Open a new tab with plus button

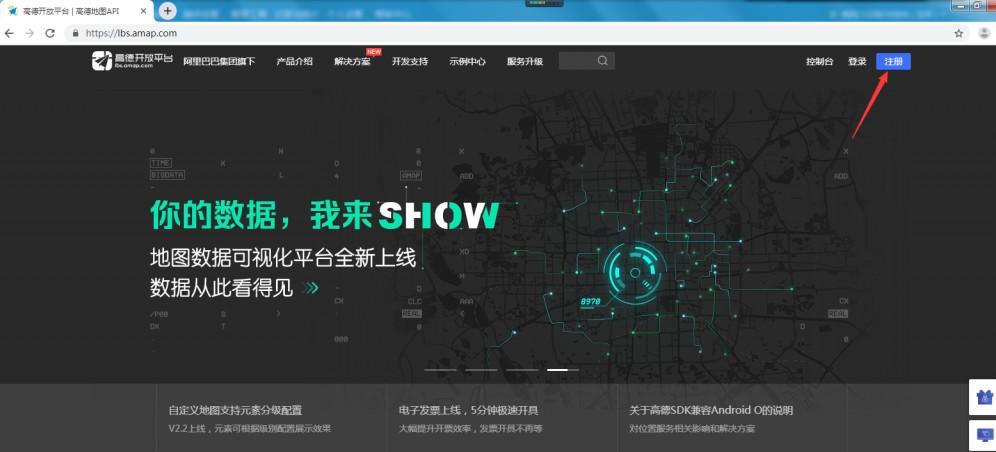coord(168,11)
